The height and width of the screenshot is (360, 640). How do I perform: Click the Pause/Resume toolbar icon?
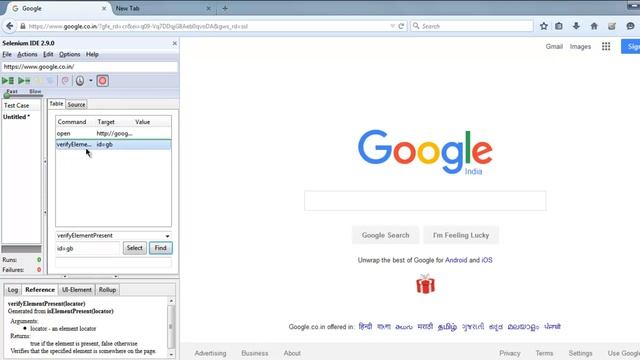pos(39,81)
